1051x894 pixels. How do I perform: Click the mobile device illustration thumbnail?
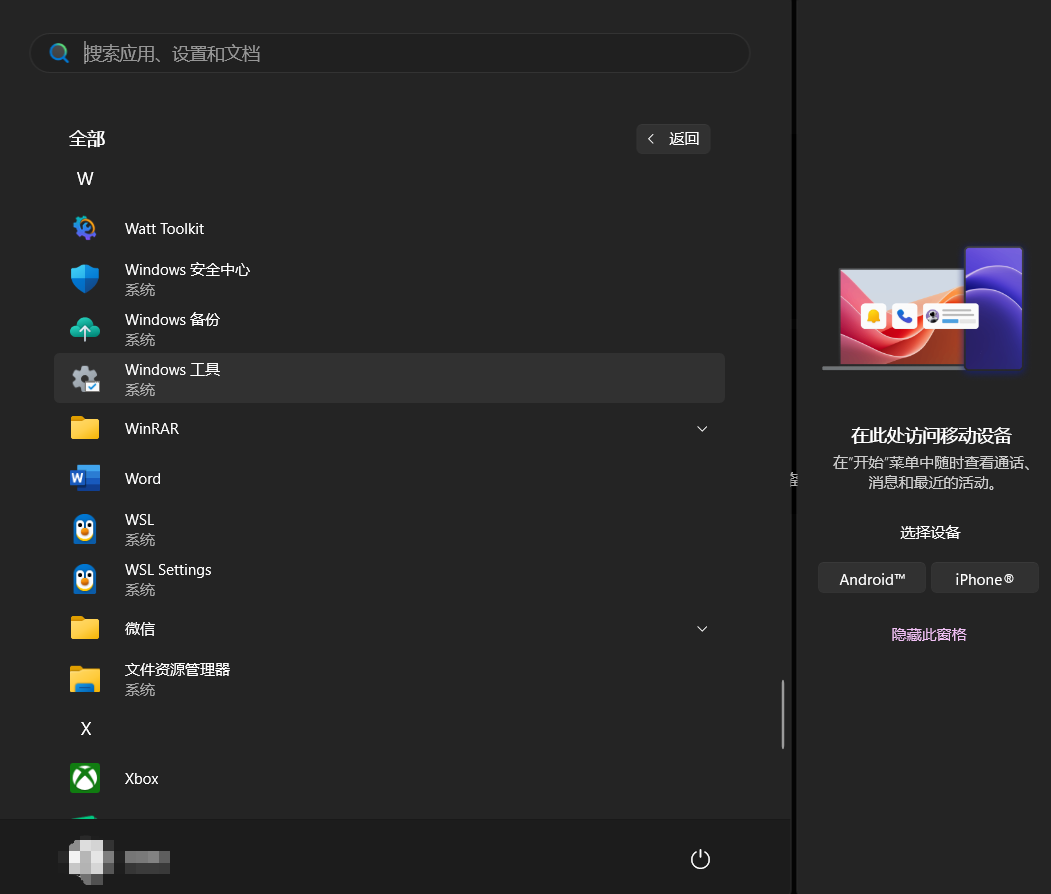click(x=924, y=308)
